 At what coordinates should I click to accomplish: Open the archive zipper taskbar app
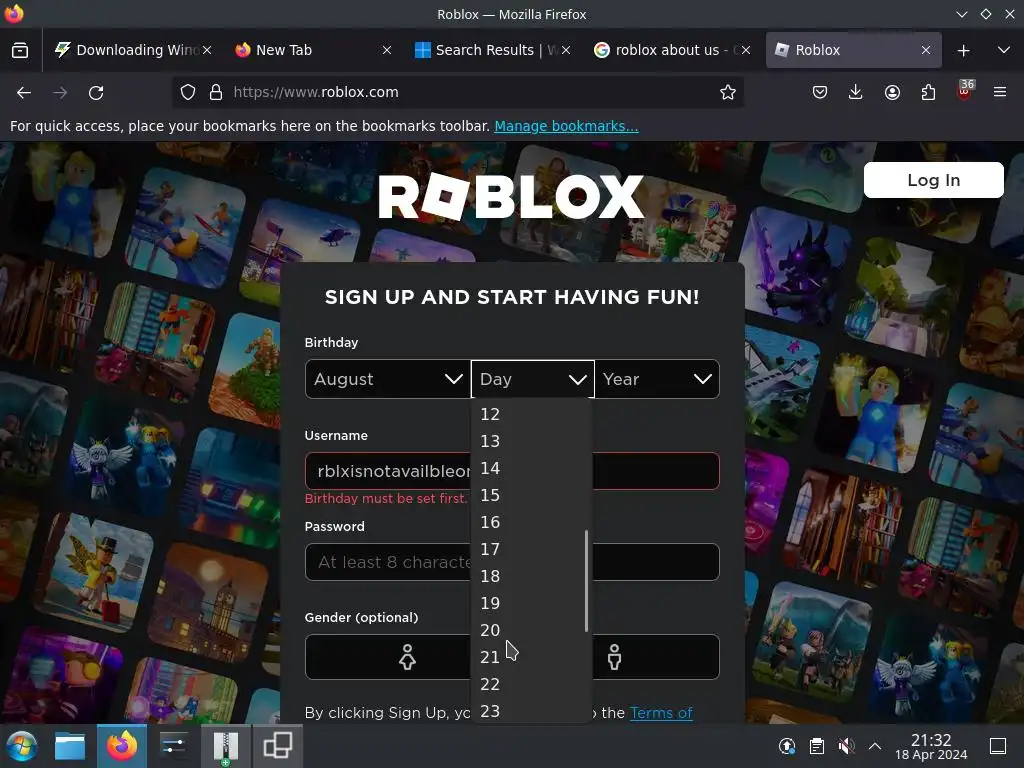click(225, 746)
